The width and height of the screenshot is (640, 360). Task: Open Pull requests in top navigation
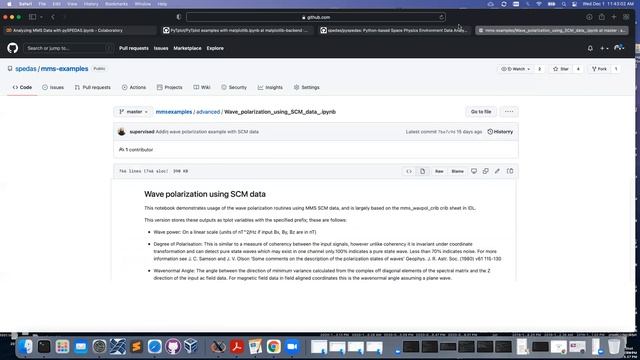tap(134, 48)
